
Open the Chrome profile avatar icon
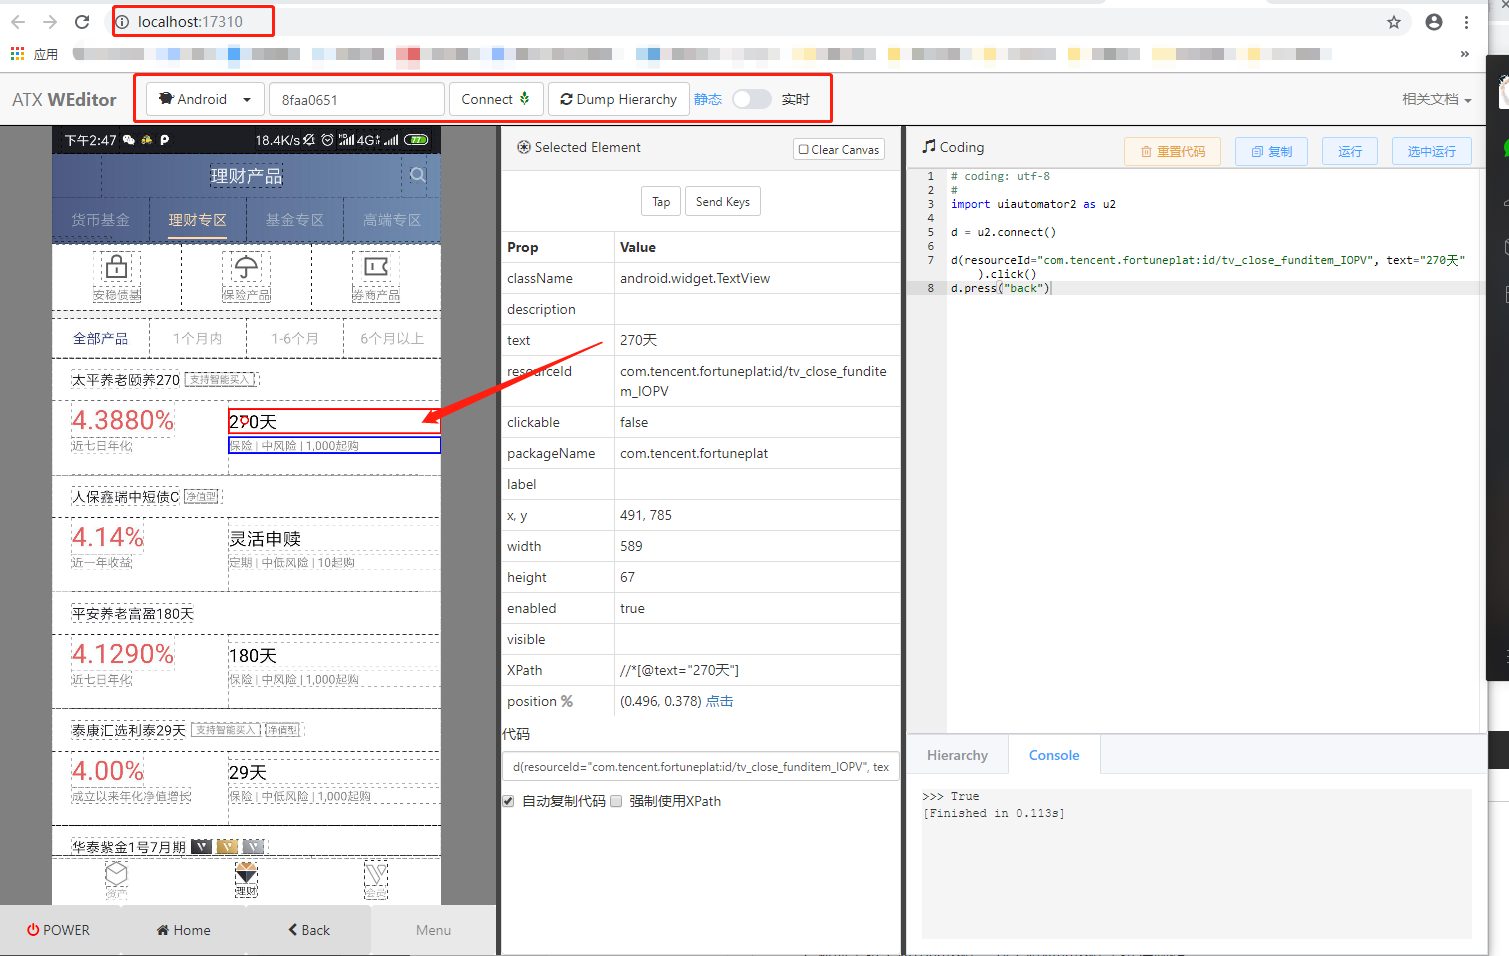pyautogui.click(x=1433, y=21)
